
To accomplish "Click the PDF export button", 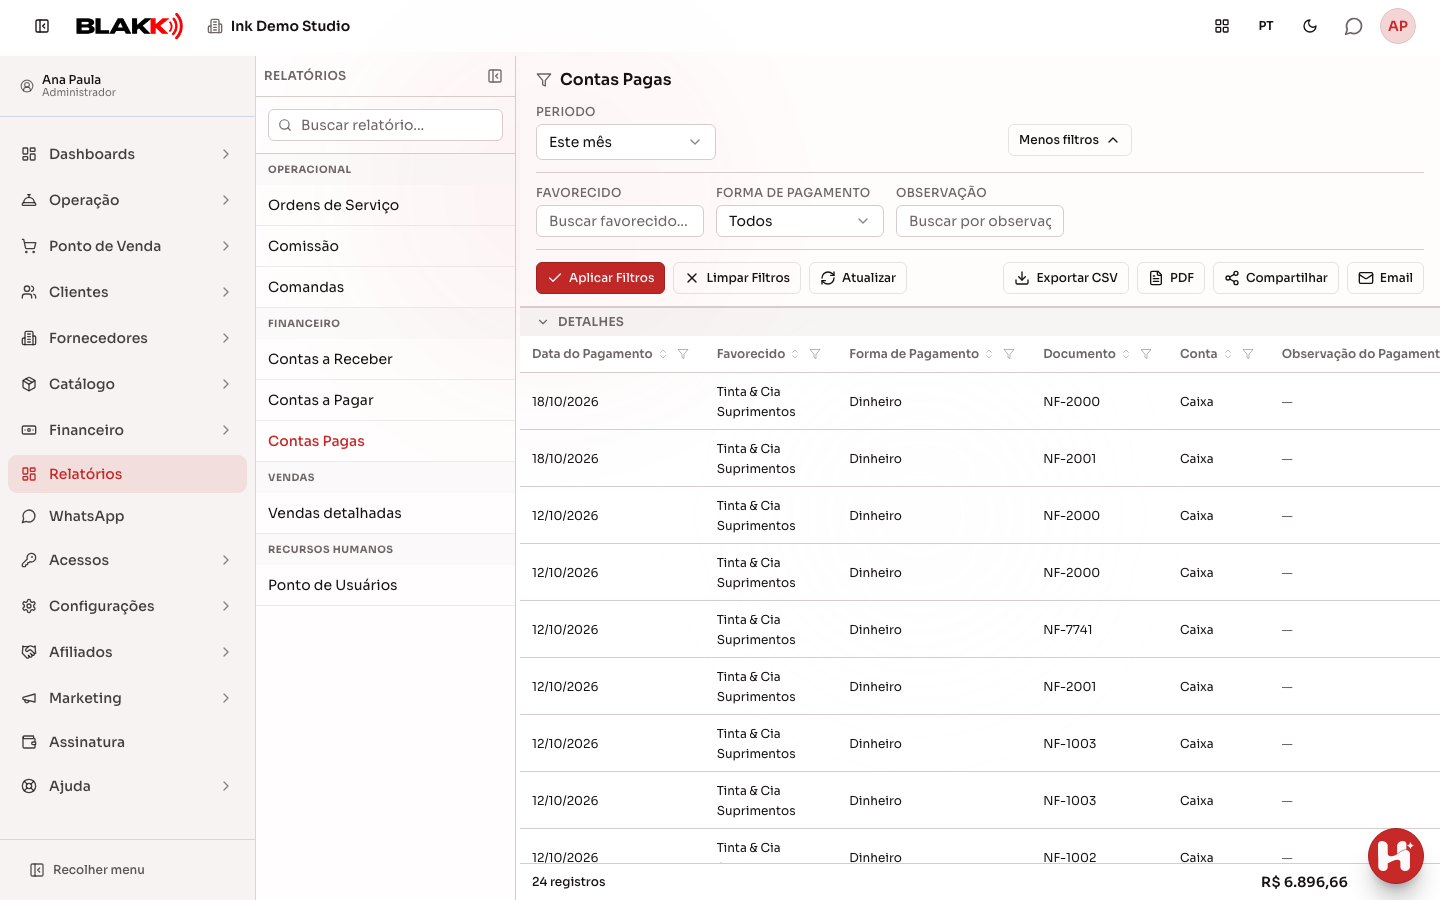I will tap(1171, 278).
